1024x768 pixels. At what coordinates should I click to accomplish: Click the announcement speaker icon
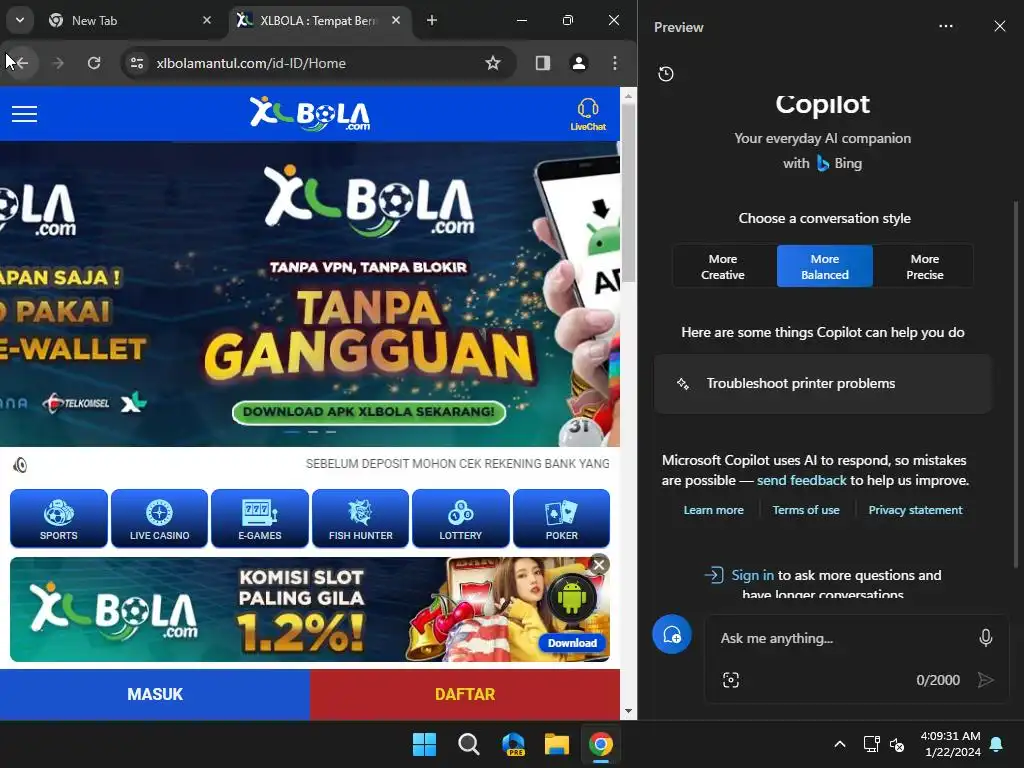coord(20,465)
